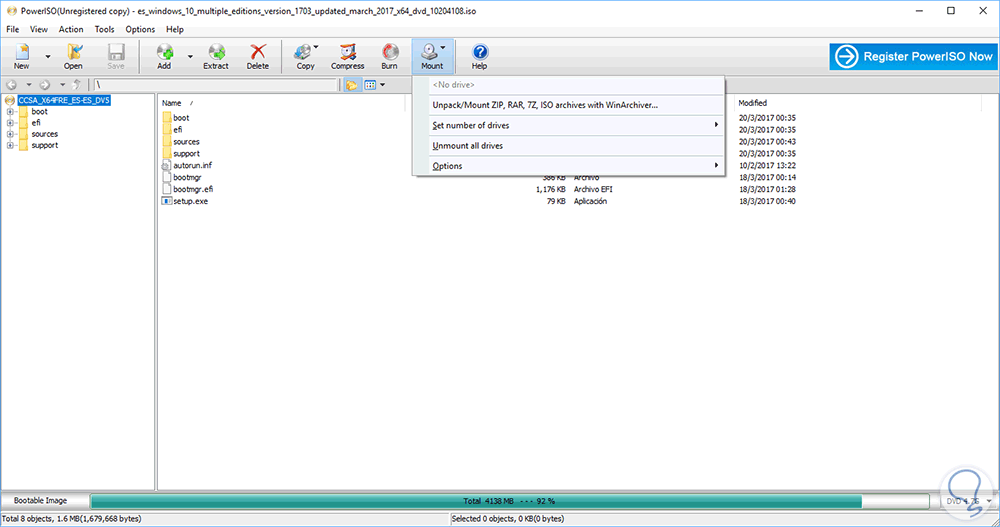Viewport: 1000px width, 527px height.
Task: Open the Options menu in menu bar
Action: pos(140,29)
